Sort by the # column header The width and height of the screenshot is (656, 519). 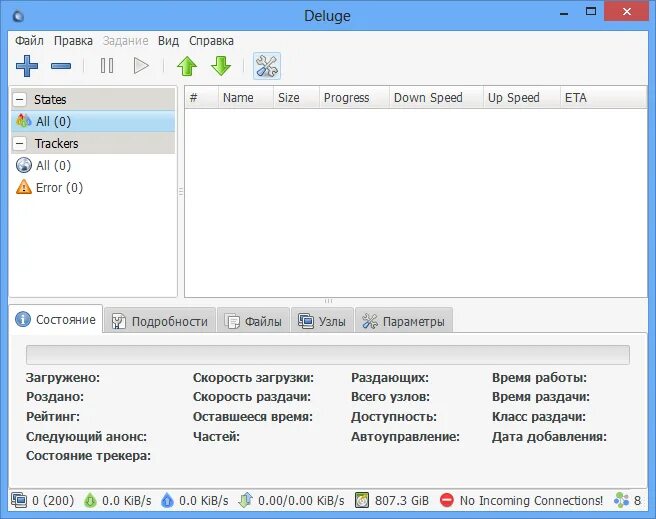coord(202,97)
